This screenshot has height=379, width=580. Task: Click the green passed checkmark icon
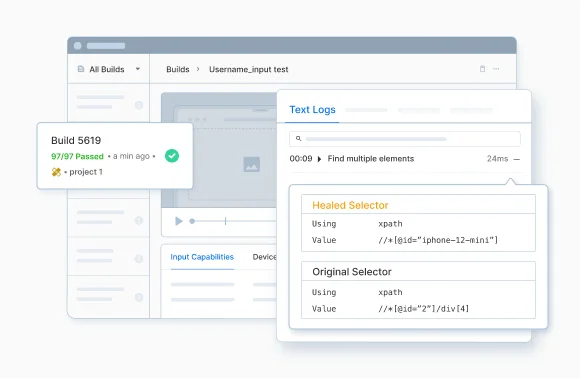(x=172, y=156)
